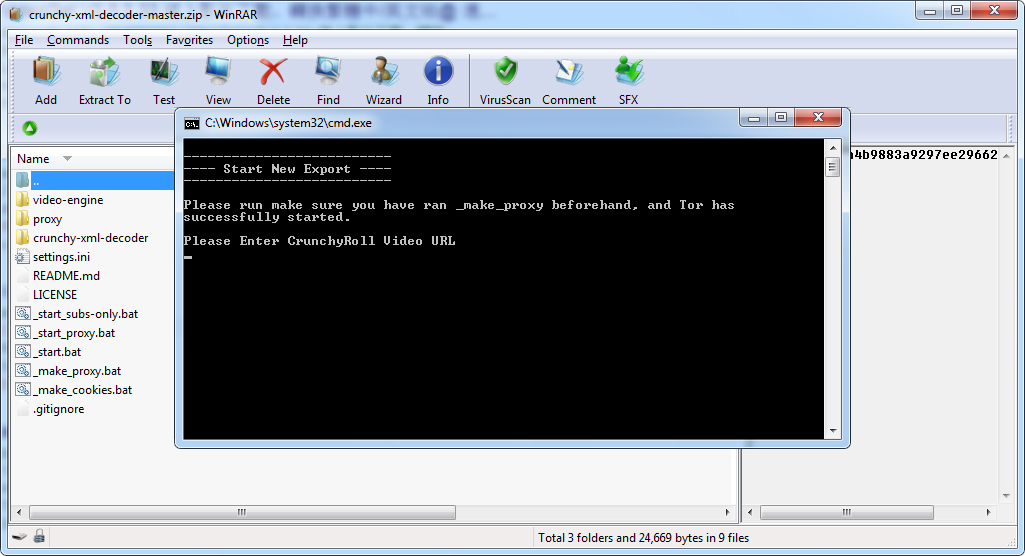The height and width of the screenshot is (556, 1025).
Task: Select the settings.ini file
Action: point(61,257)
